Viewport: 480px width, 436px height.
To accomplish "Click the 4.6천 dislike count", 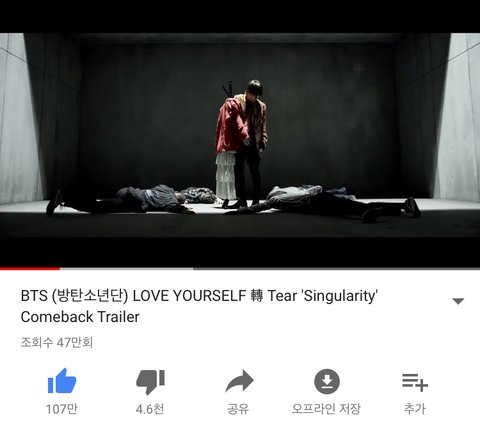I will point(150,409).
